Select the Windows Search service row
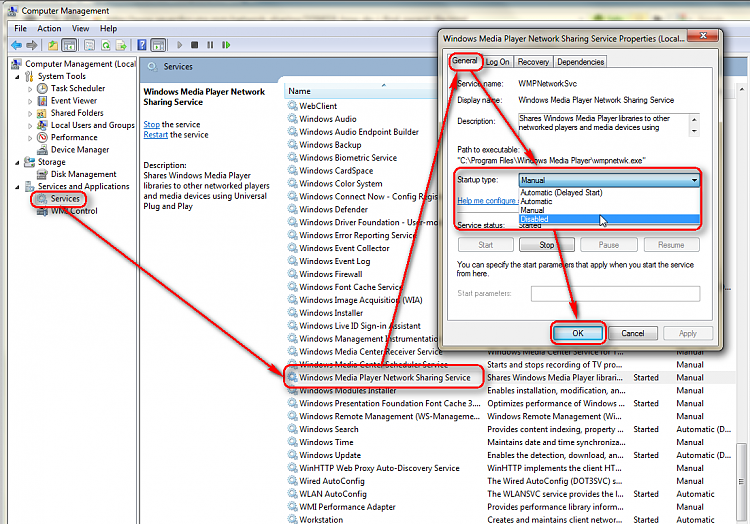 tap(509, 429)
